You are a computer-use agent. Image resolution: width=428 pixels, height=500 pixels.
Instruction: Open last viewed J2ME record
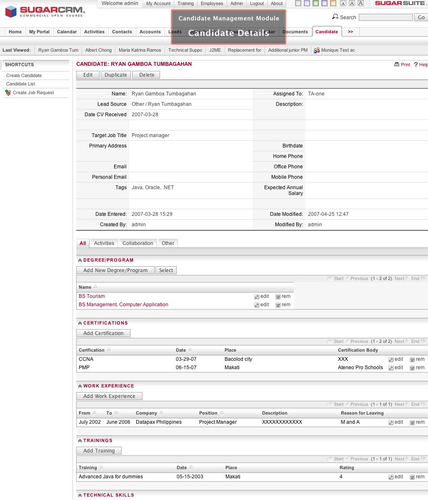(x=215, y=50)
